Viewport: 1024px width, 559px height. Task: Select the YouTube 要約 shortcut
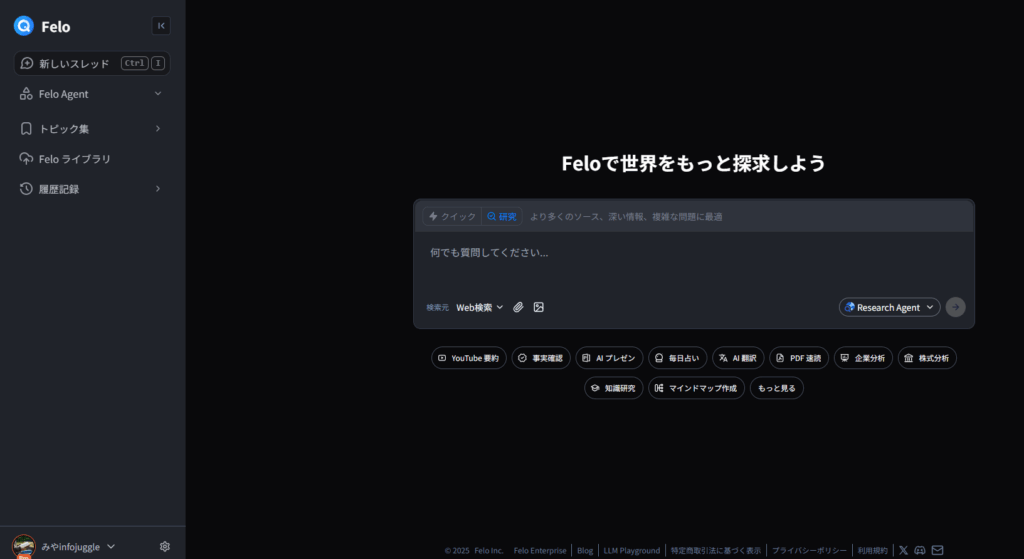(x=469, y=358)
